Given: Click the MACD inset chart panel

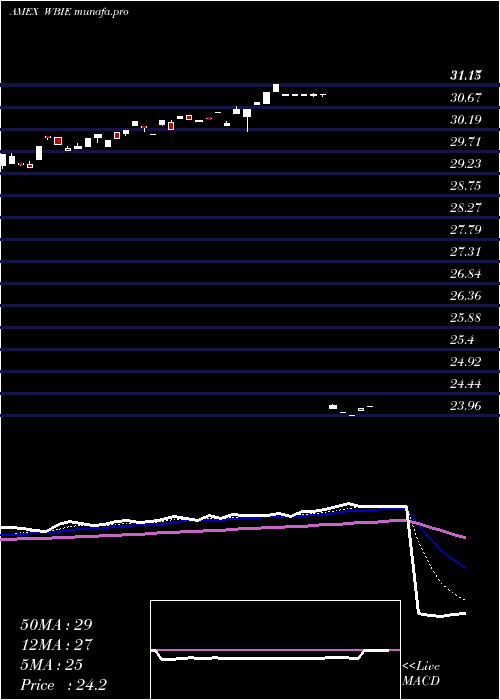Looking at the screenshot, I should [275, 650].
